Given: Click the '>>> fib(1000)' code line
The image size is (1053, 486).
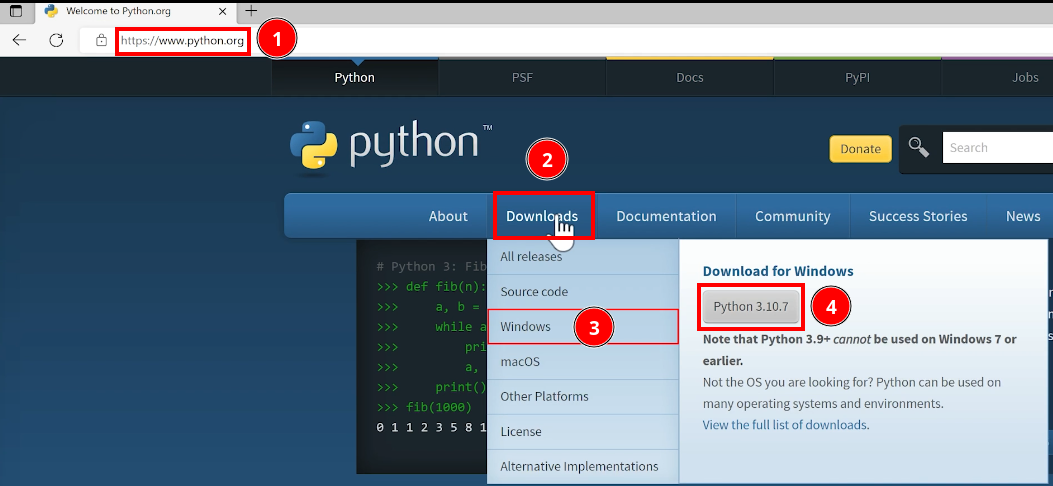Looking at the screenshot, I should coord(424,407).
